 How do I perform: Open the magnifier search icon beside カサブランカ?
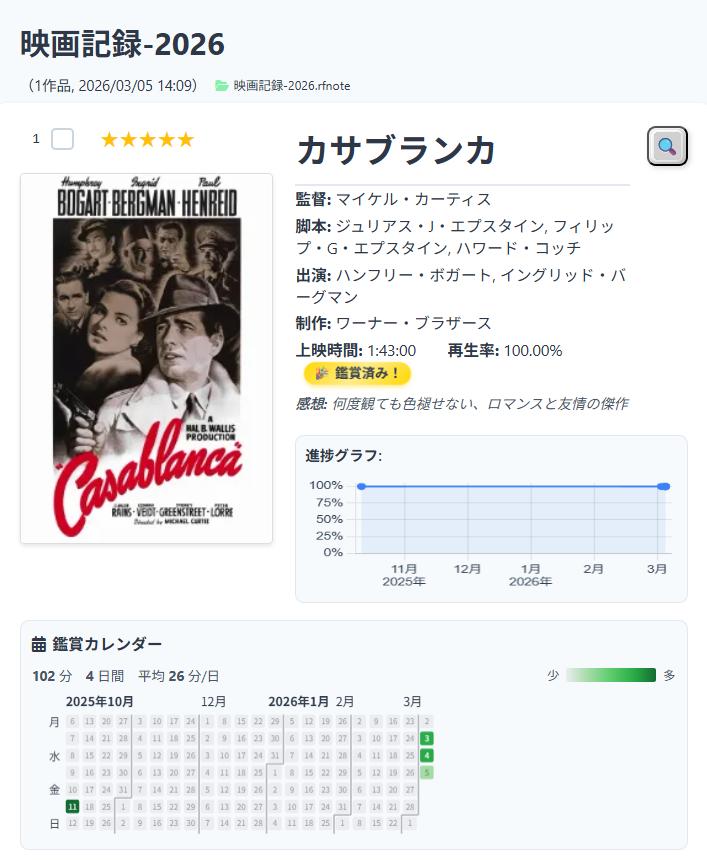tap(666, 146)
